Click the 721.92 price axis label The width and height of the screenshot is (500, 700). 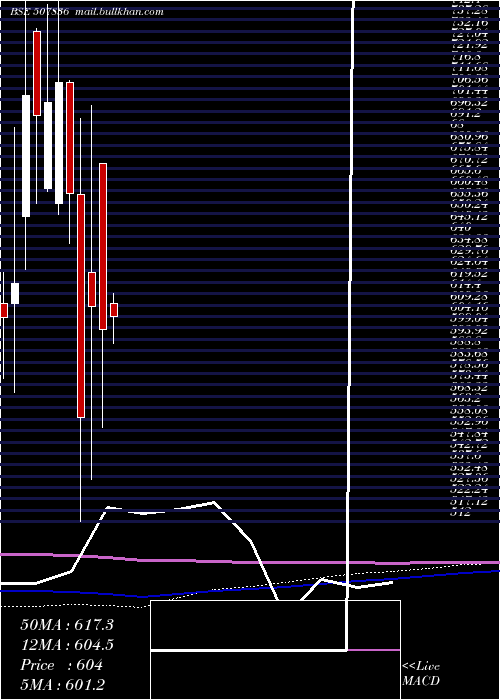(469, 45)
